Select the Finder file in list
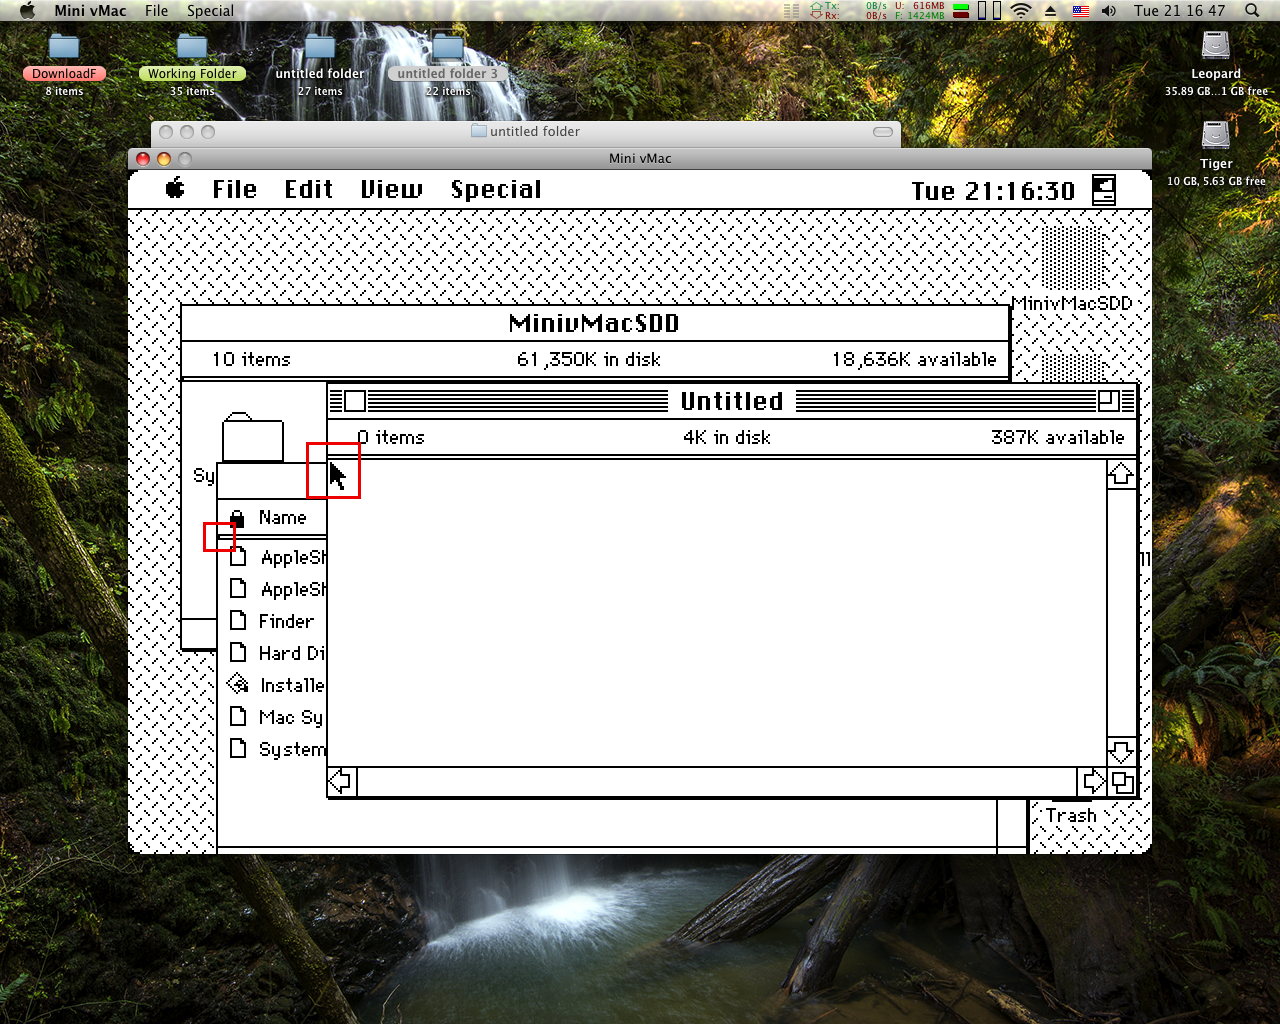 click(x=286, y=621)
